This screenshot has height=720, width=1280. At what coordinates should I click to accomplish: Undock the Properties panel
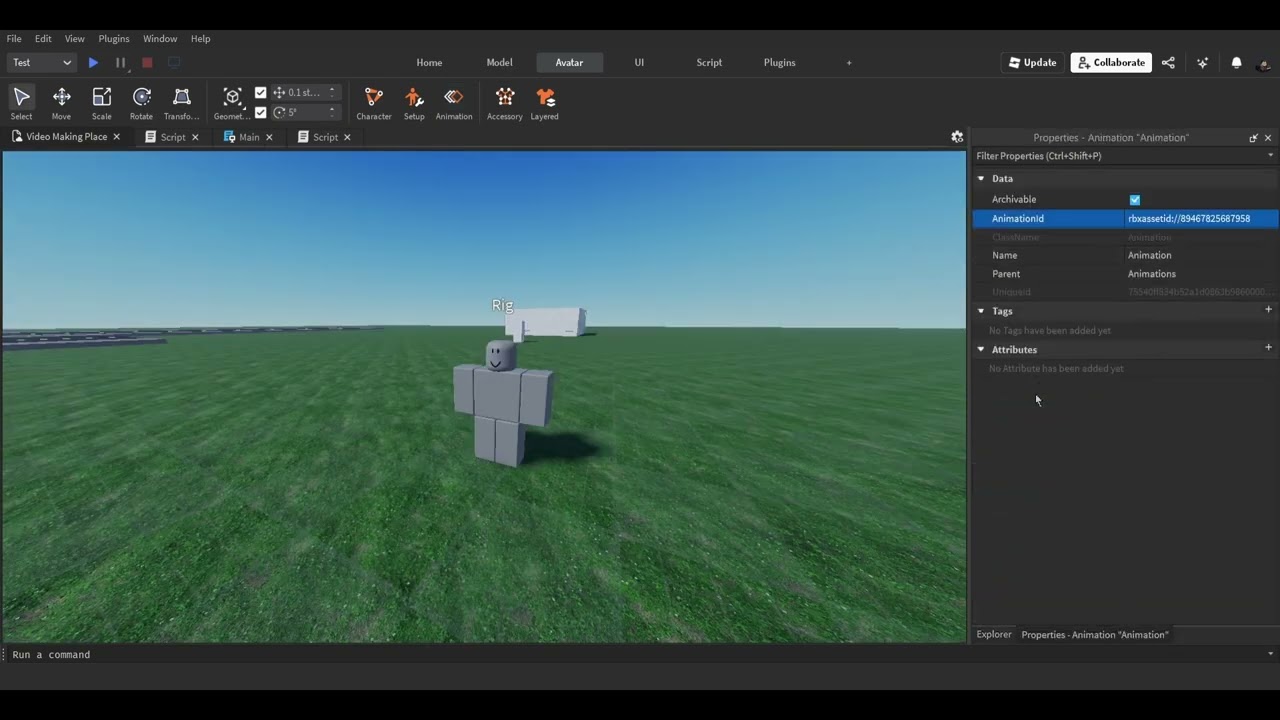click(x=1253, y=138)
